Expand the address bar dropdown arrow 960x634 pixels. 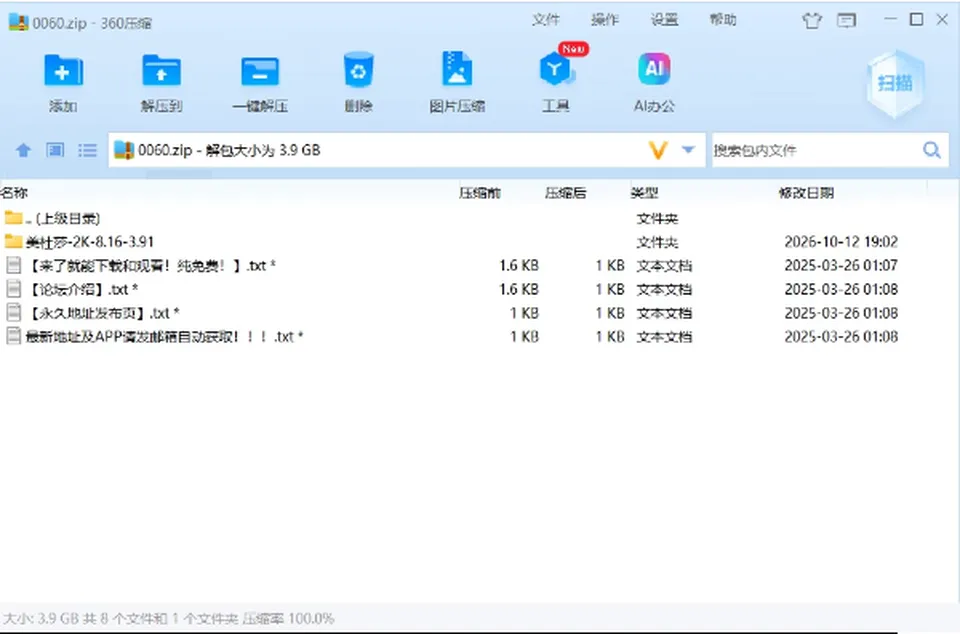click(x=688, y=149)
